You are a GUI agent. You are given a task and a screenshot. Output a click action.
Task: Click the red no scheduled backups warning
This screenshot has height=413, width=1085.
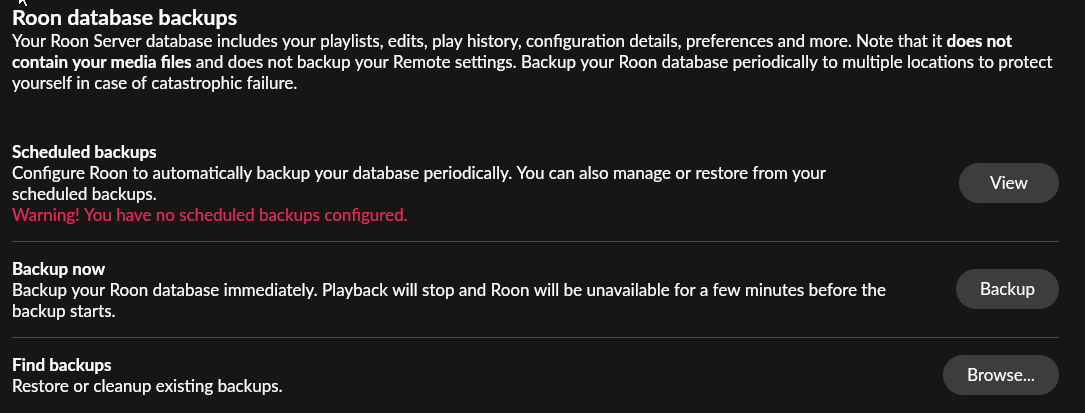coord(209,214)
